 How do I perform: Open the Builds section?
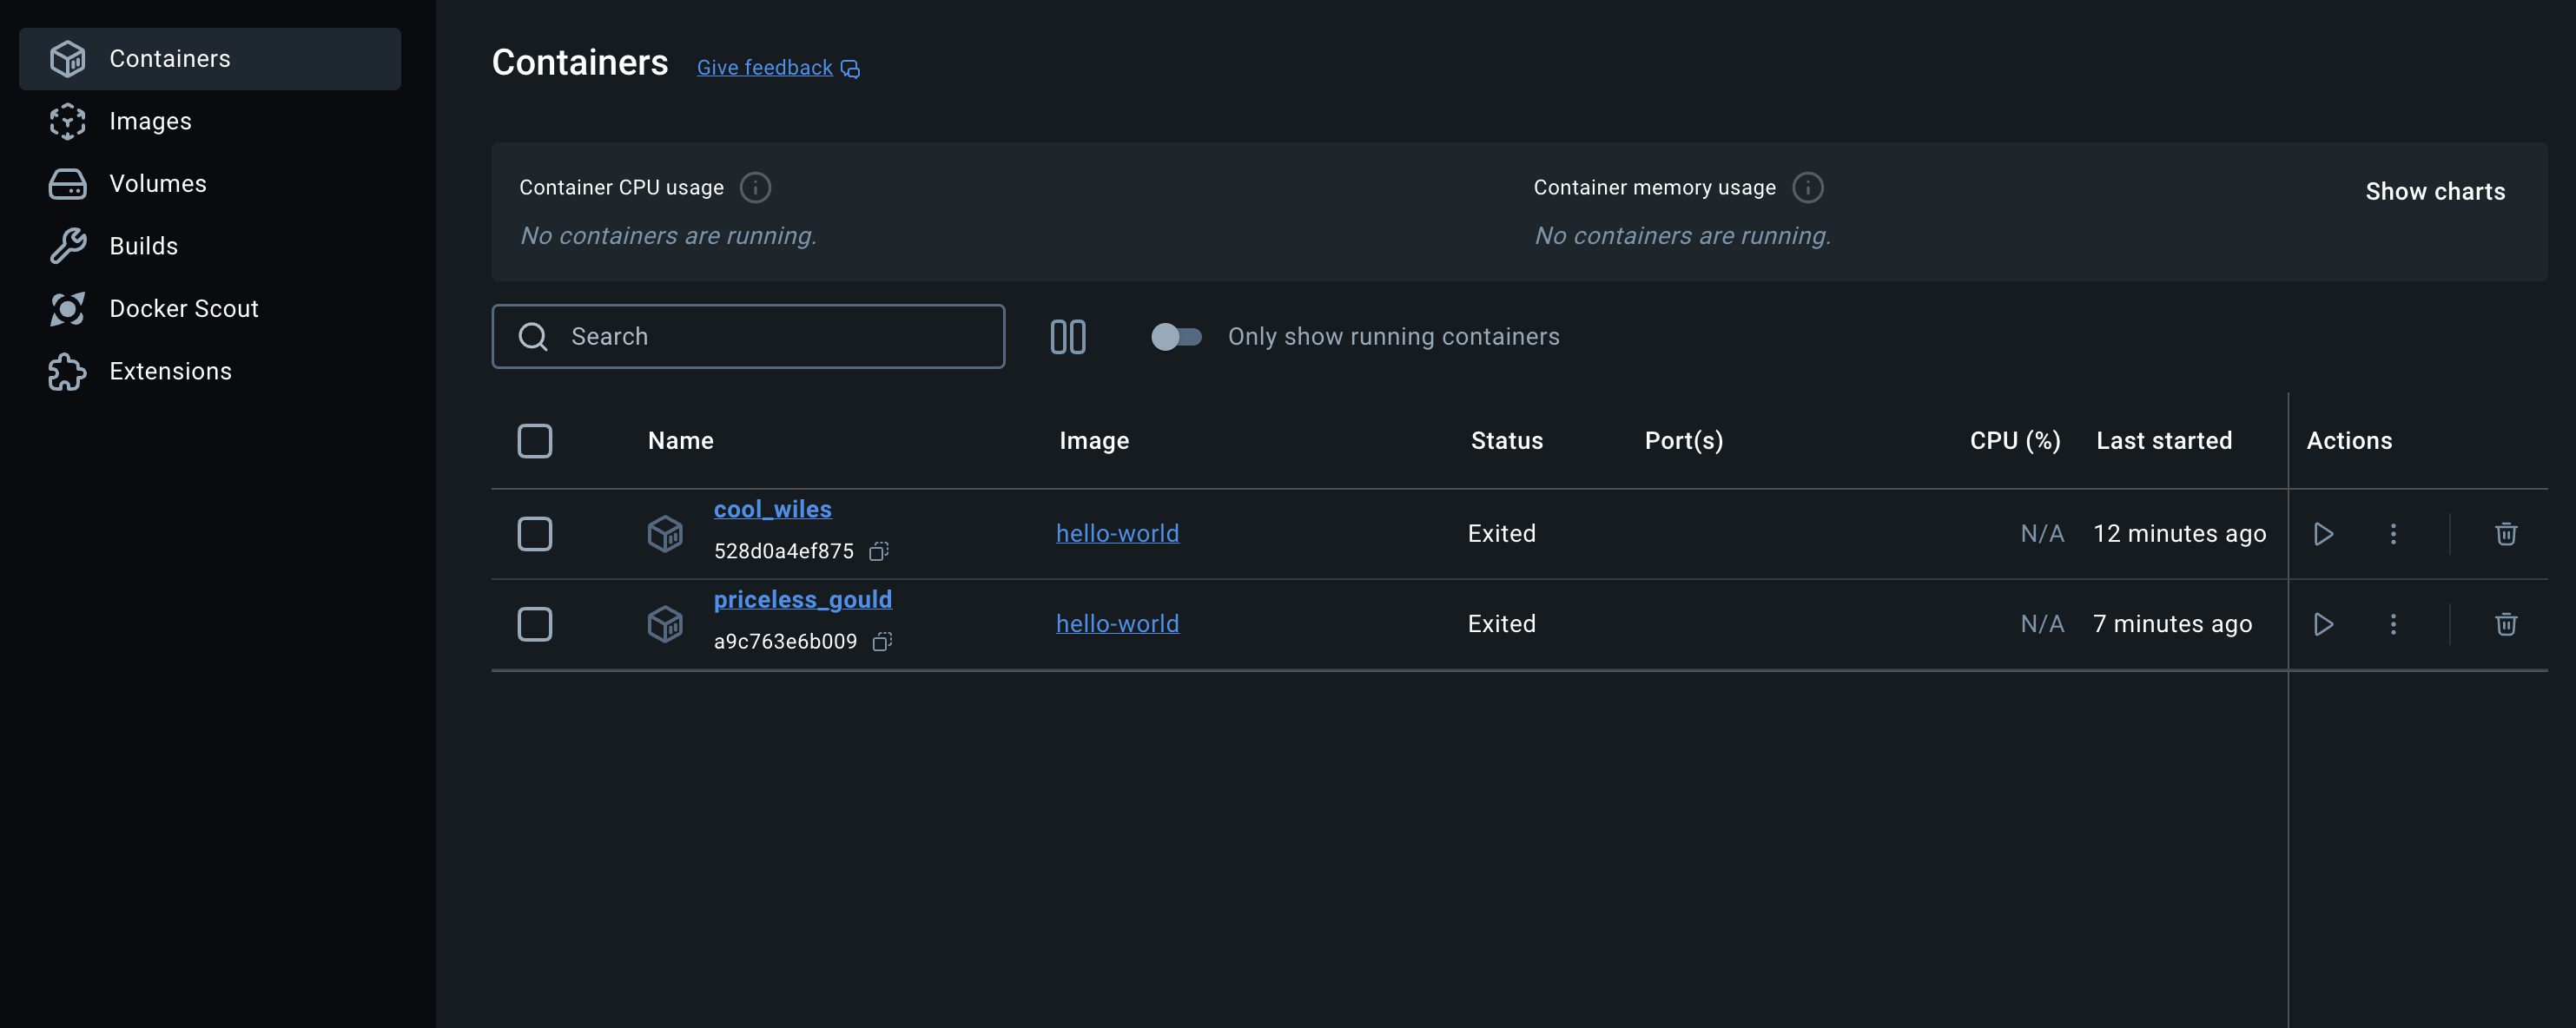point(210,246)
